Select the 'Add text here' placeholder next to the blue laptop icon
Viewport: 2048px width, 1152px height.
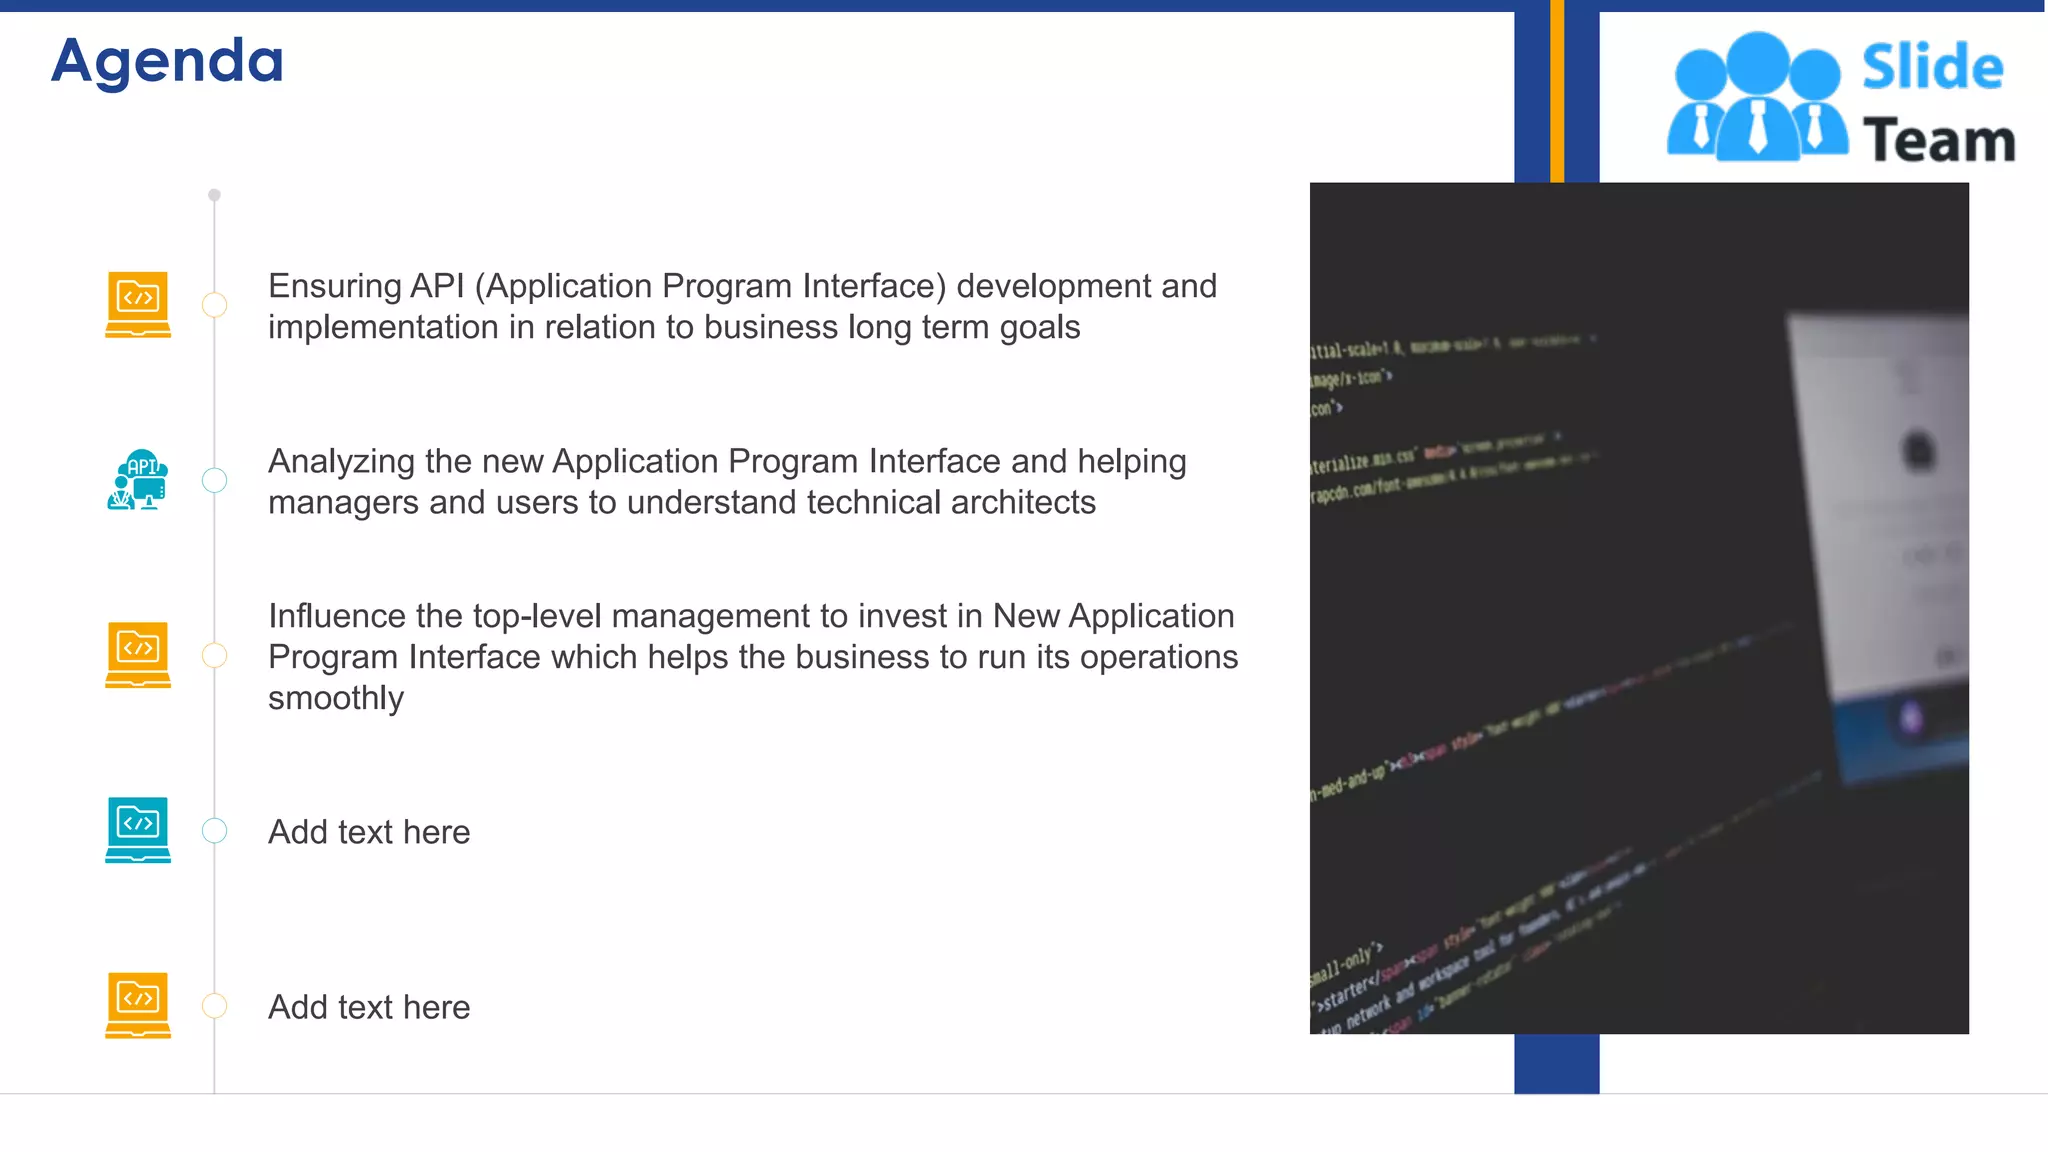point(369,832)
